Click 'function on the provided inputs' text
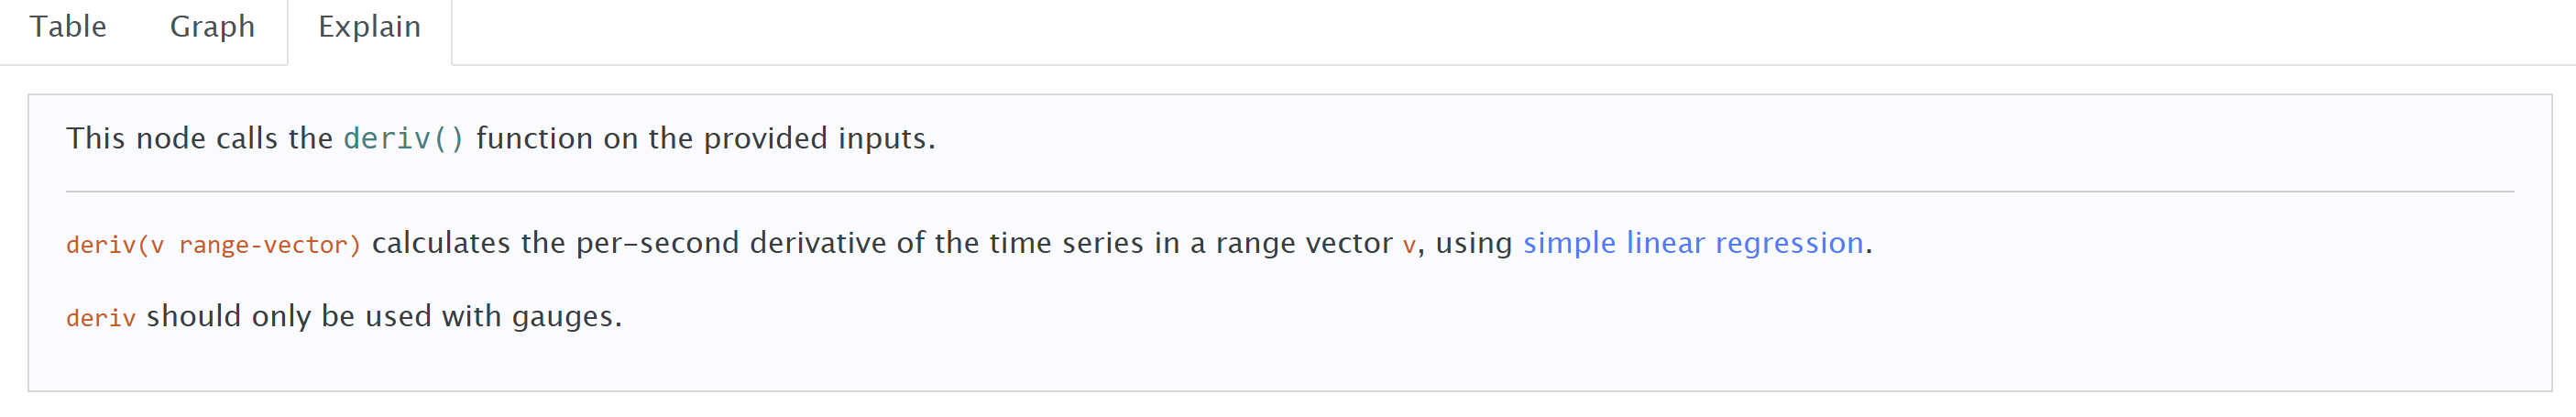Viewport: 2576px width, 417px height. (705, 138)
